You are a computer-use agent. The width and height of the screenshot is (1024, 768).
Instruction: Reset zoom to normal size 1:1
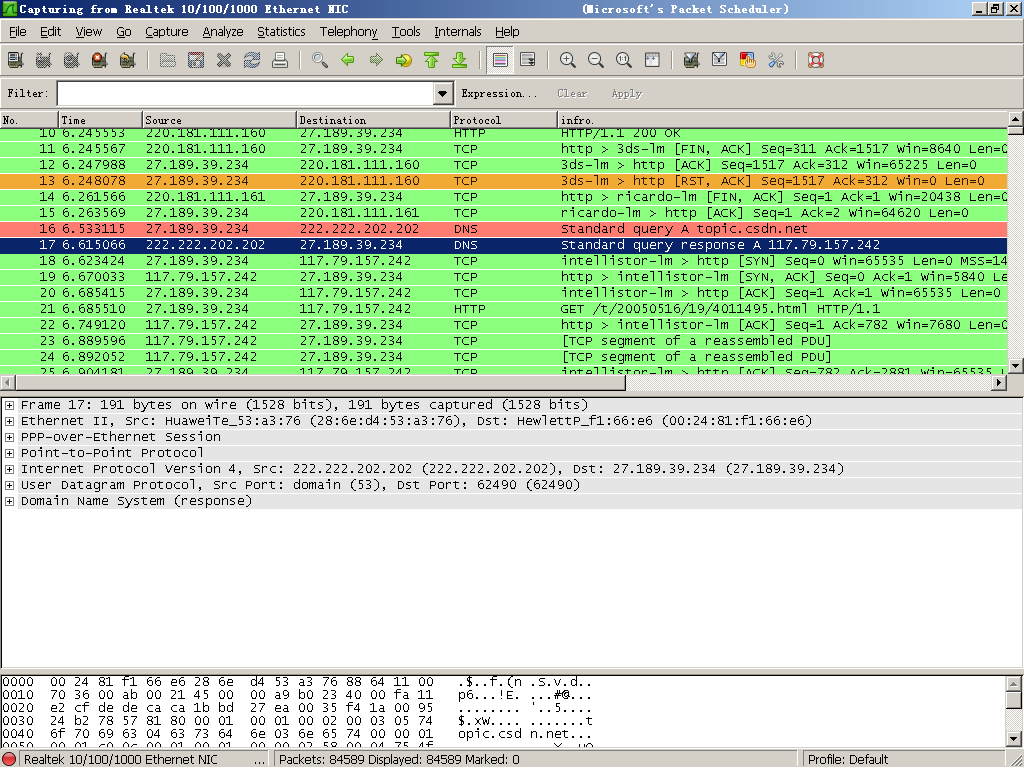pos(624,60)
